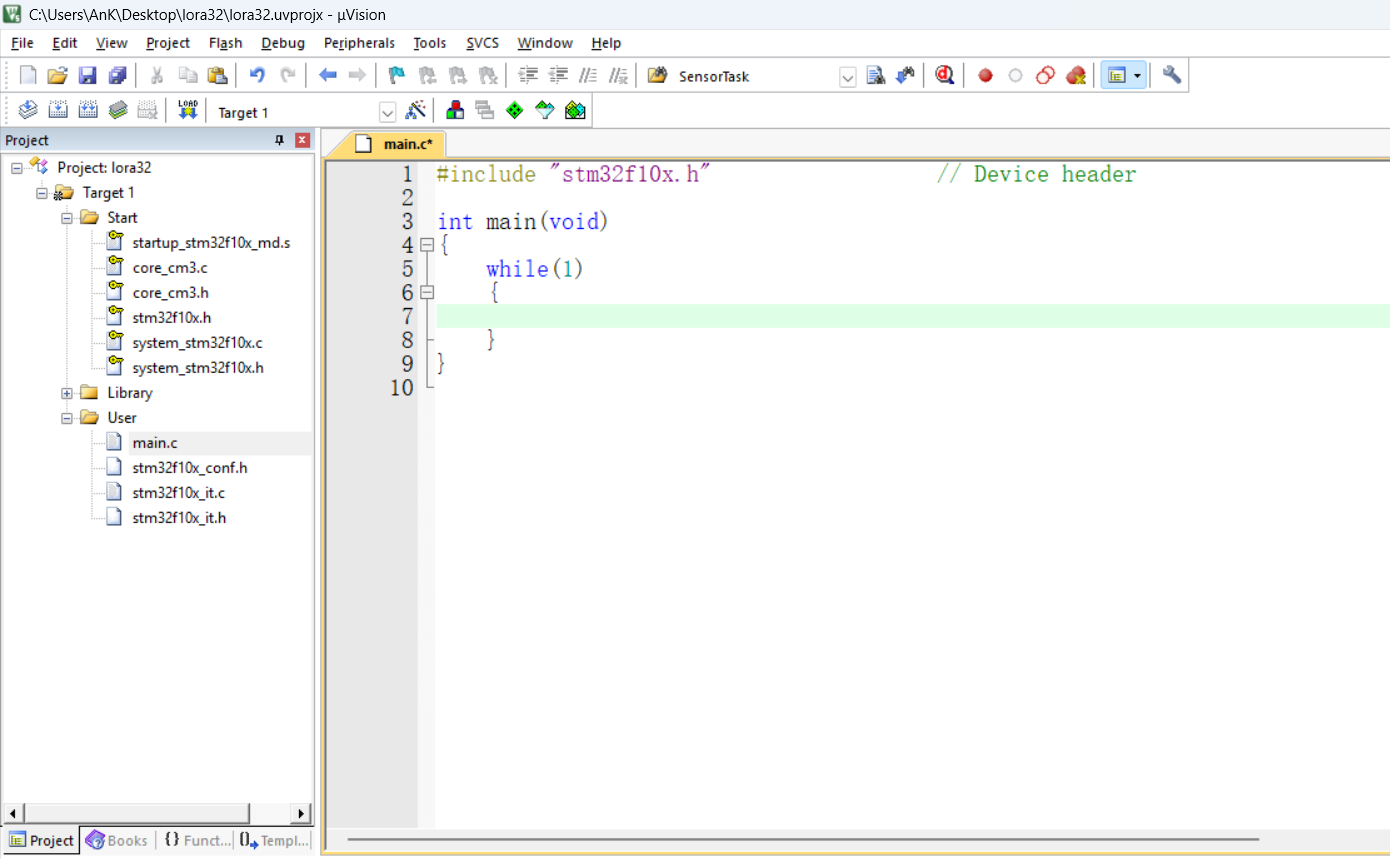The width and height of the screenshot is (1390, 859).
Task: Switch to the Functions panel tab
Action: 196,840
